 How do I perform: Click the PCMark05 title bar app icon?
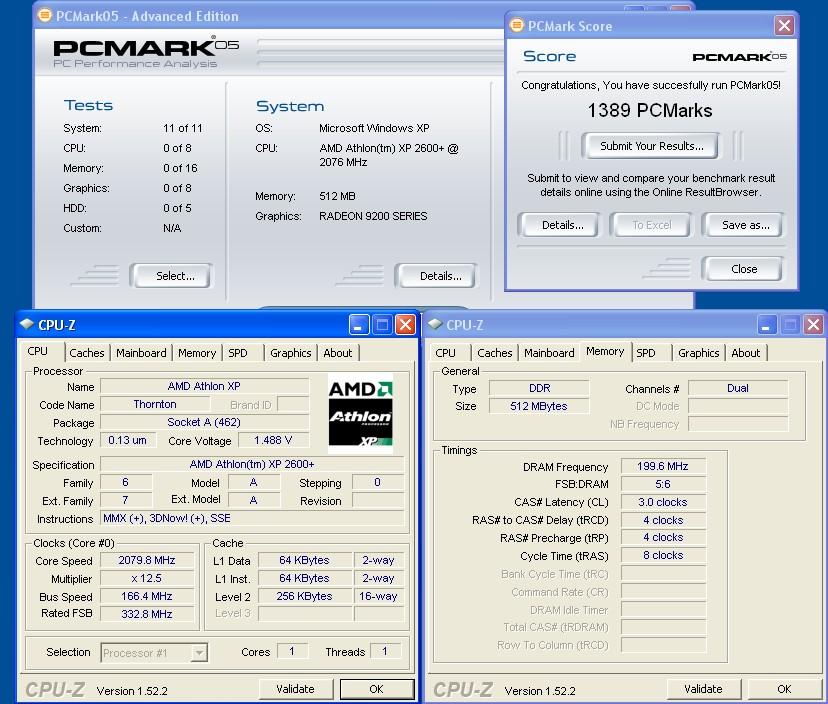tap(44, 15)
